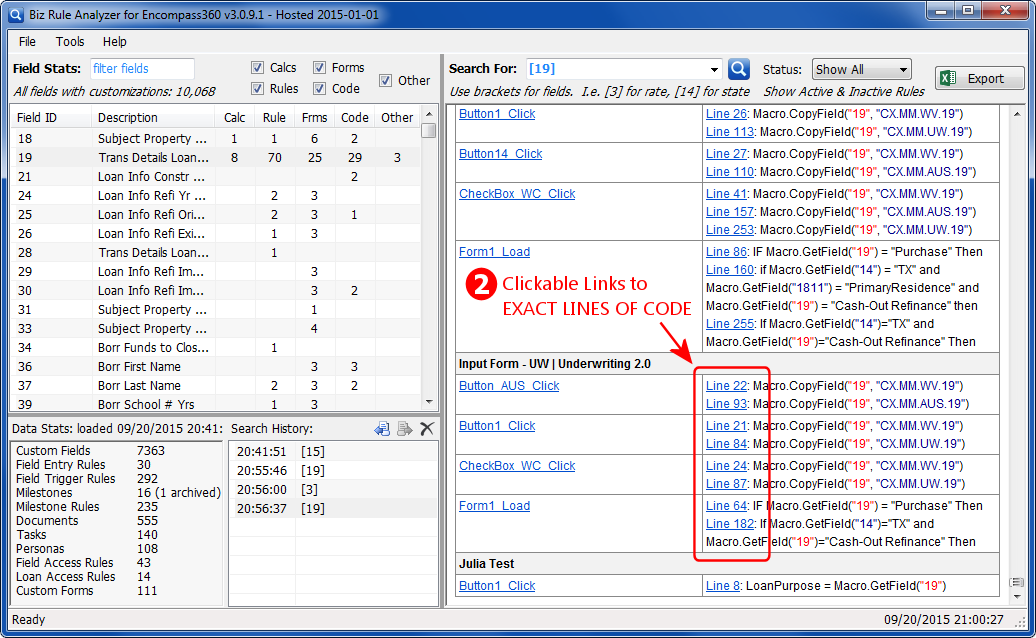Open the Line 8 code link
1036x638 pixels.
pos(723,586)
